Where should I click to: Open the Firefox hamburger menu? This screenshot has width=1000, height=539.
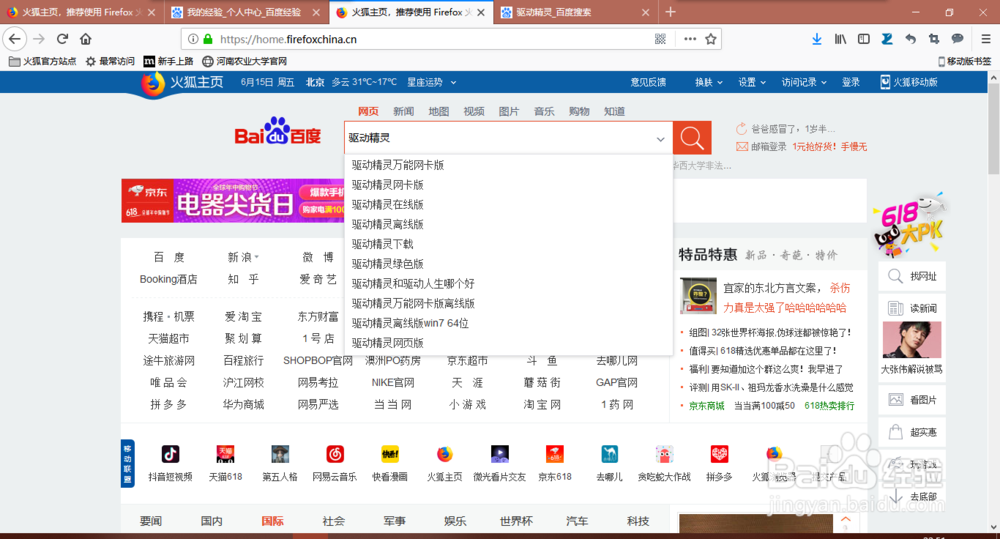(985, 39)
